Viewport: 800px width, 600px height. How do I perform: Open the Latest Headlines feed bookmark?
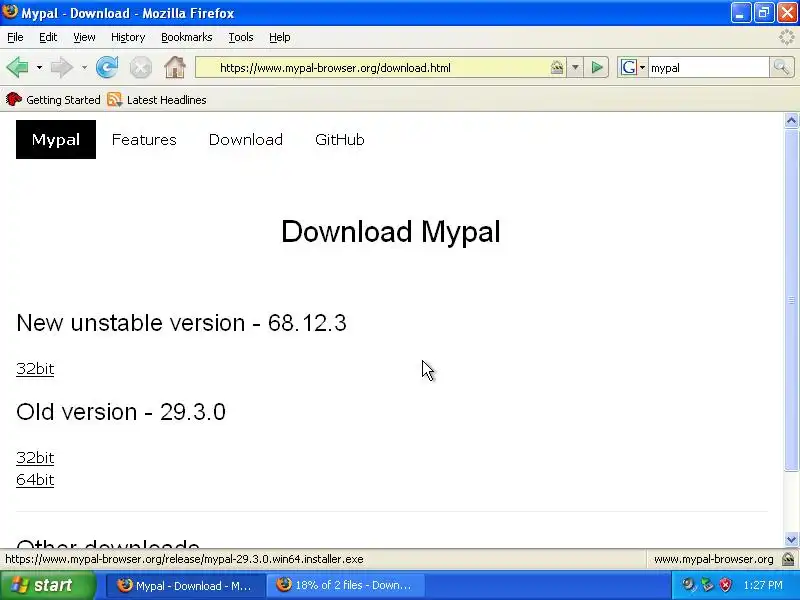click(x=157, y=100)
